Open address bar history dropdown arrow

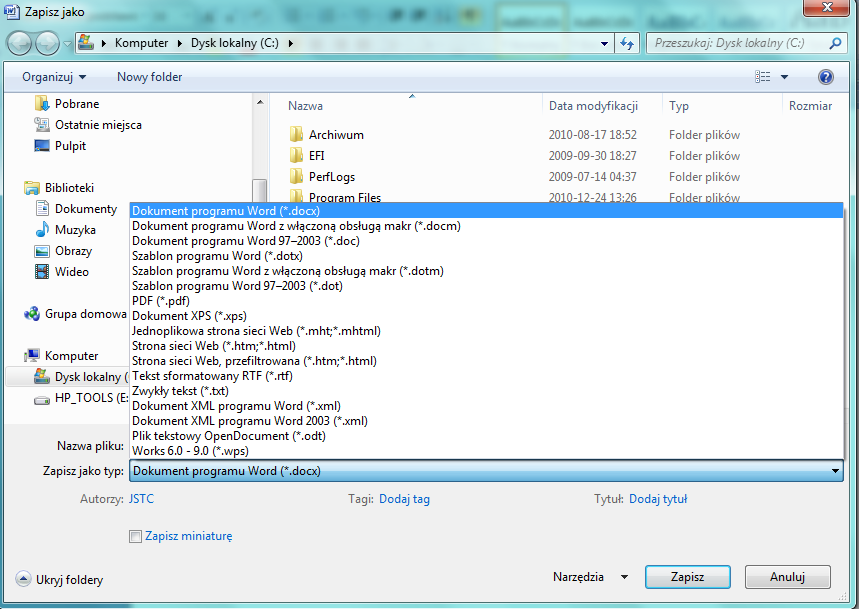[x=604, y=43]
